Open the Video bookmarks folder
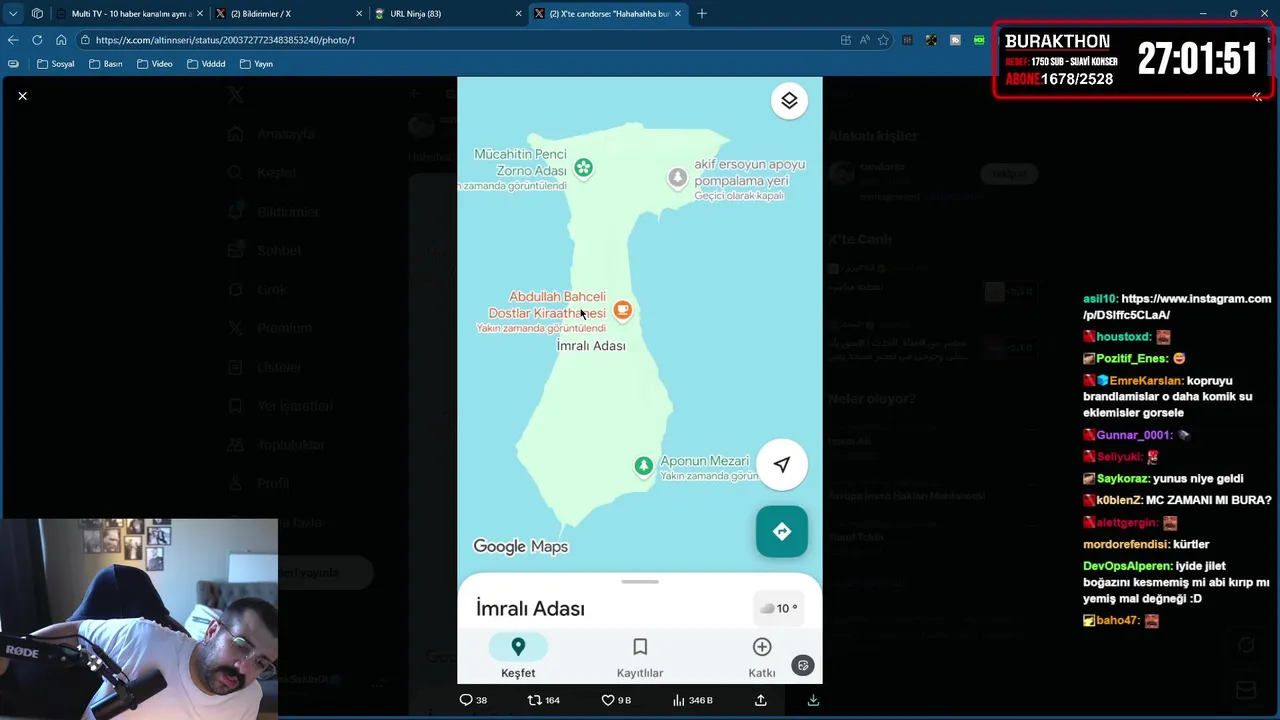This screenshot has width=1280, height=720. 155,64
